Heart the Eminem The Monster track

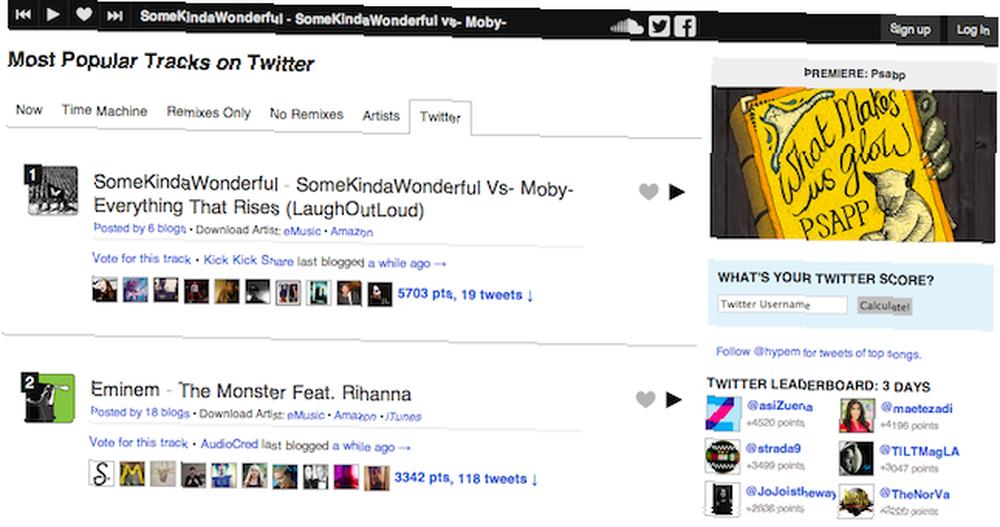click(x=645, y=399)
